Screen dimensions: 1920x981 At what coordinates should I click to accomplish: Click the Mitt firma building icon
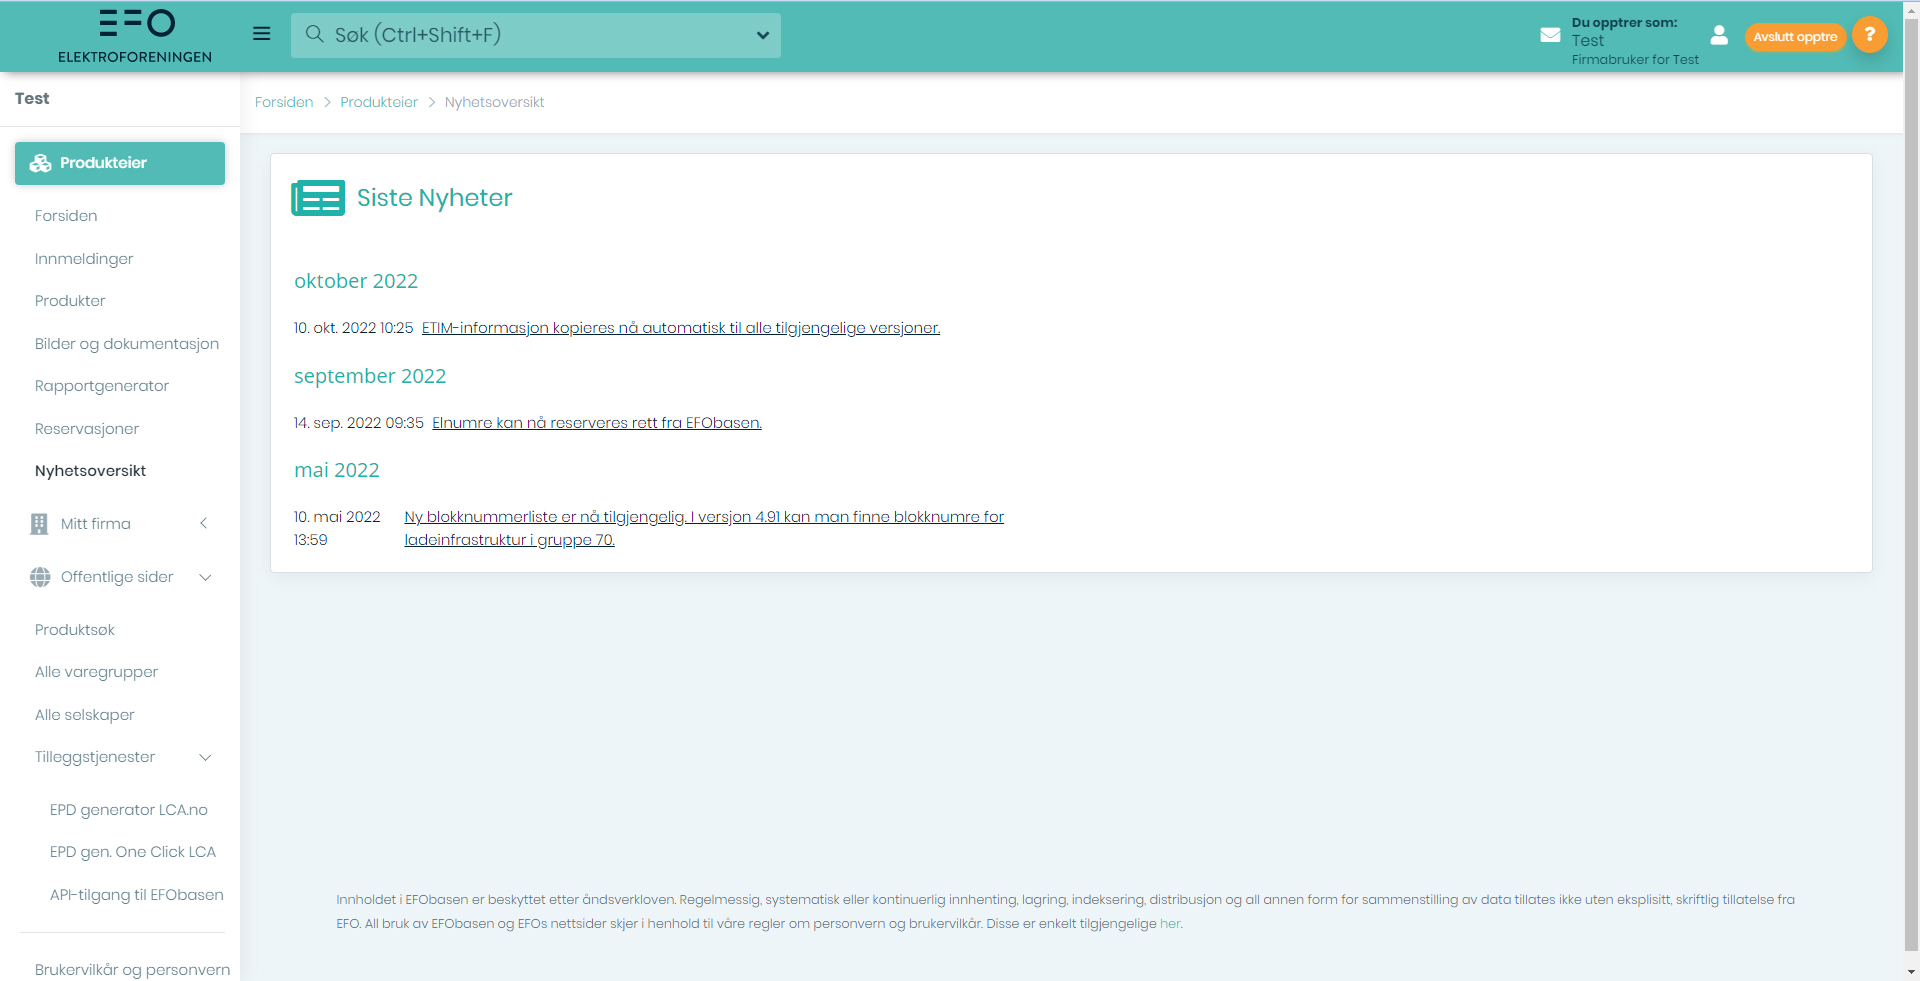point(39,524)
